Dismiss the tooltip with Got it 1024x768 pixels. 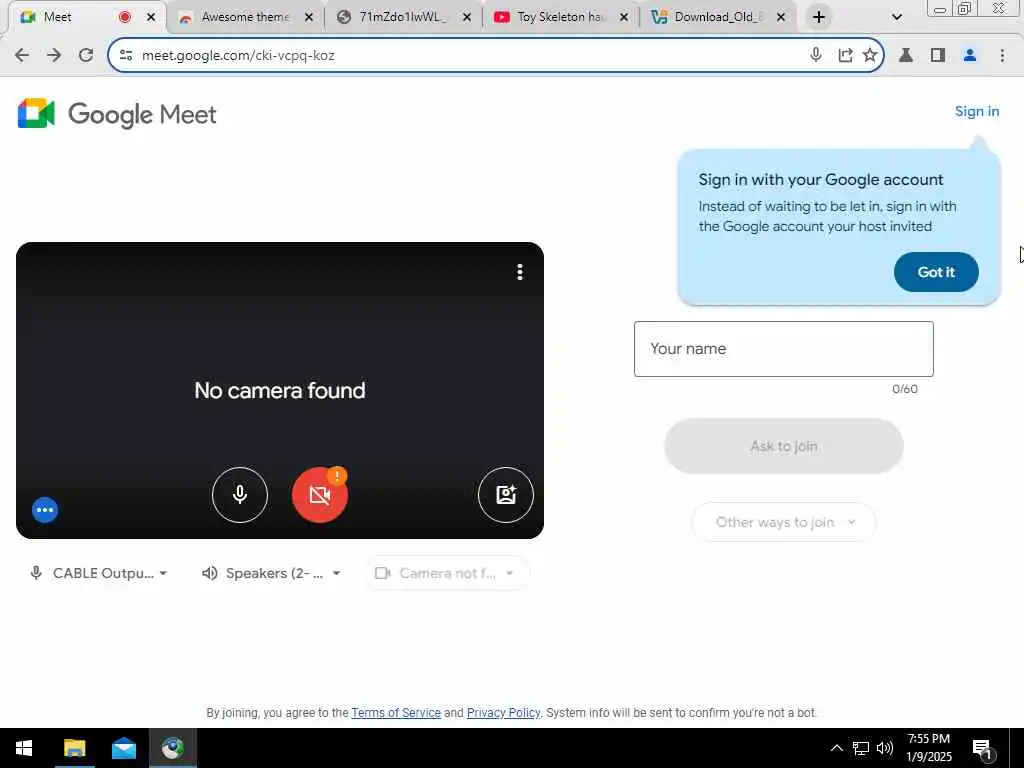936,272
